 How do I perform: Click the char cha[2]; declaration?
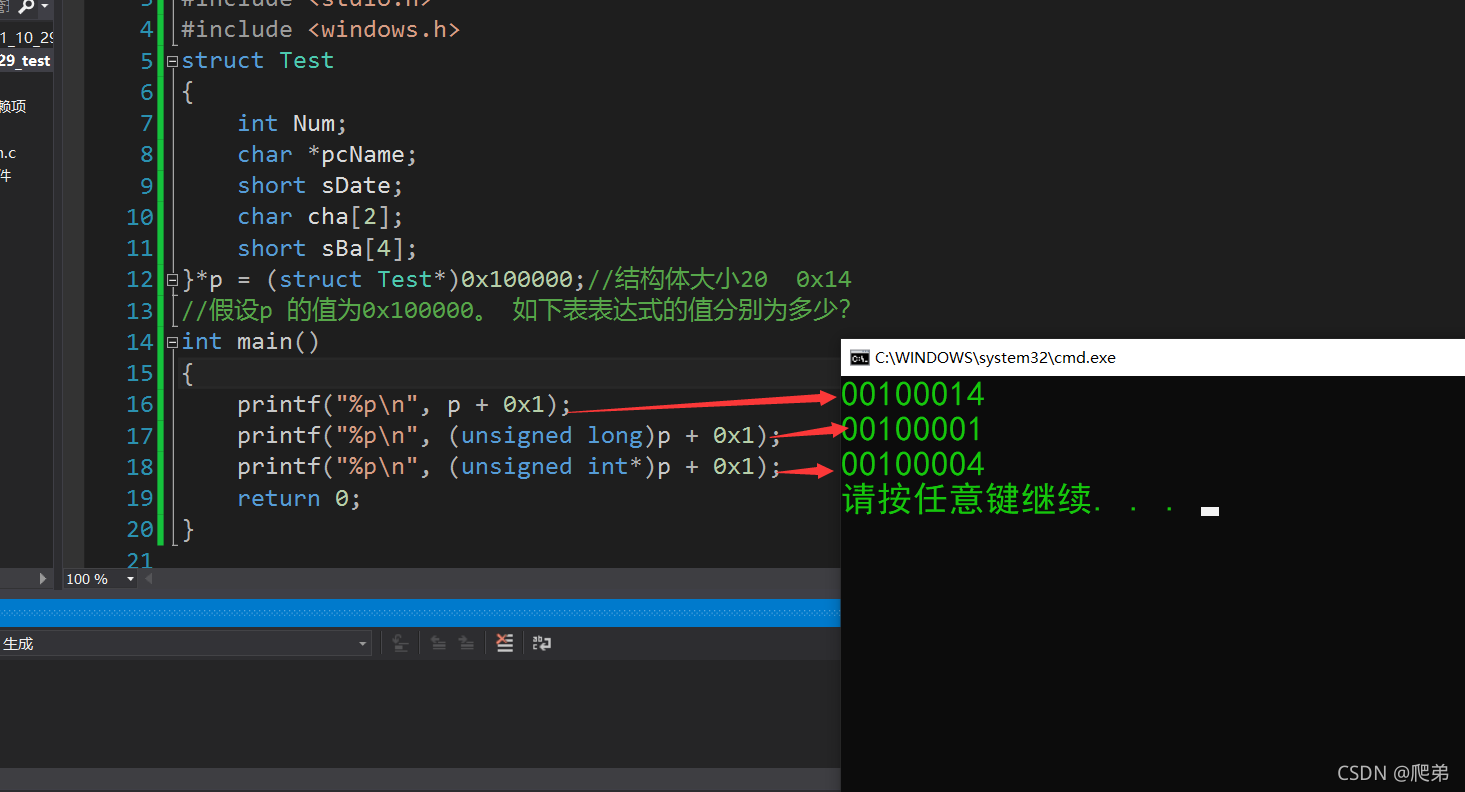click(x=320, y=217)
